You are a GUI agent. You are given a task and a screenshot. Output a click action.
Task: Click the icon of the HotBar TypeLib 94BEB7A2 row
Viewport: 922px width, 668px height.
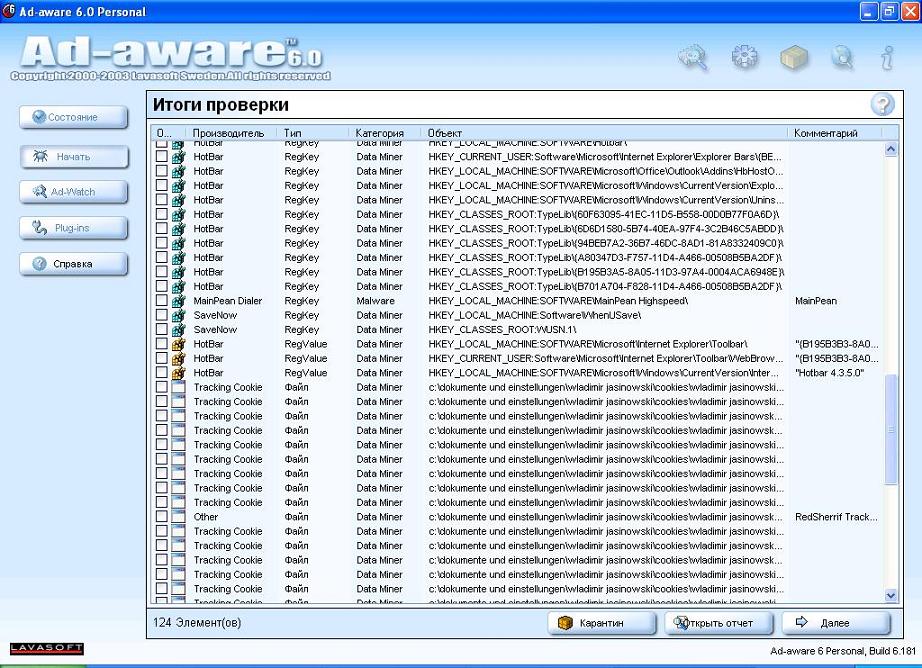tap(178, 243)
